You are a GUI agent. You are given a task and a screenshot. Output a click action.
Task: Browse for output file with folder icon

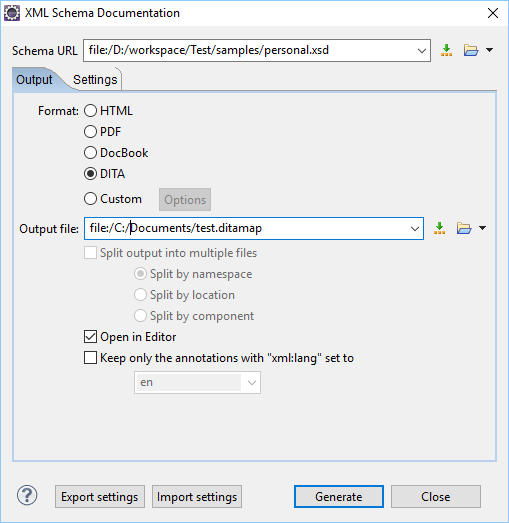coord(464,228)
